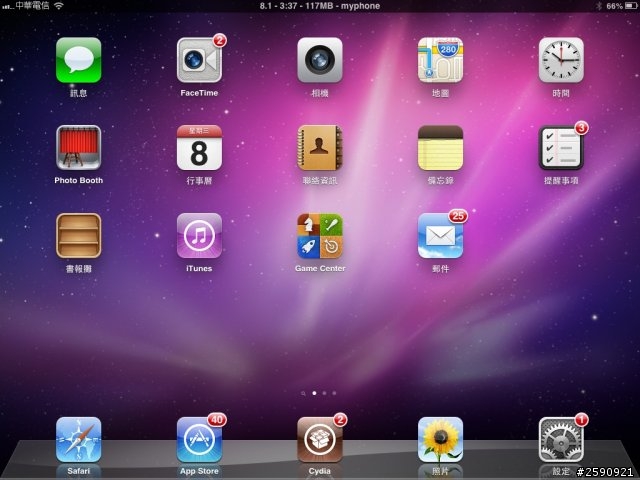Image resolution: width=640 pixels, height=480 pixels.
Task: Open Reminders app with 3 badge
Action: [561, 147]
